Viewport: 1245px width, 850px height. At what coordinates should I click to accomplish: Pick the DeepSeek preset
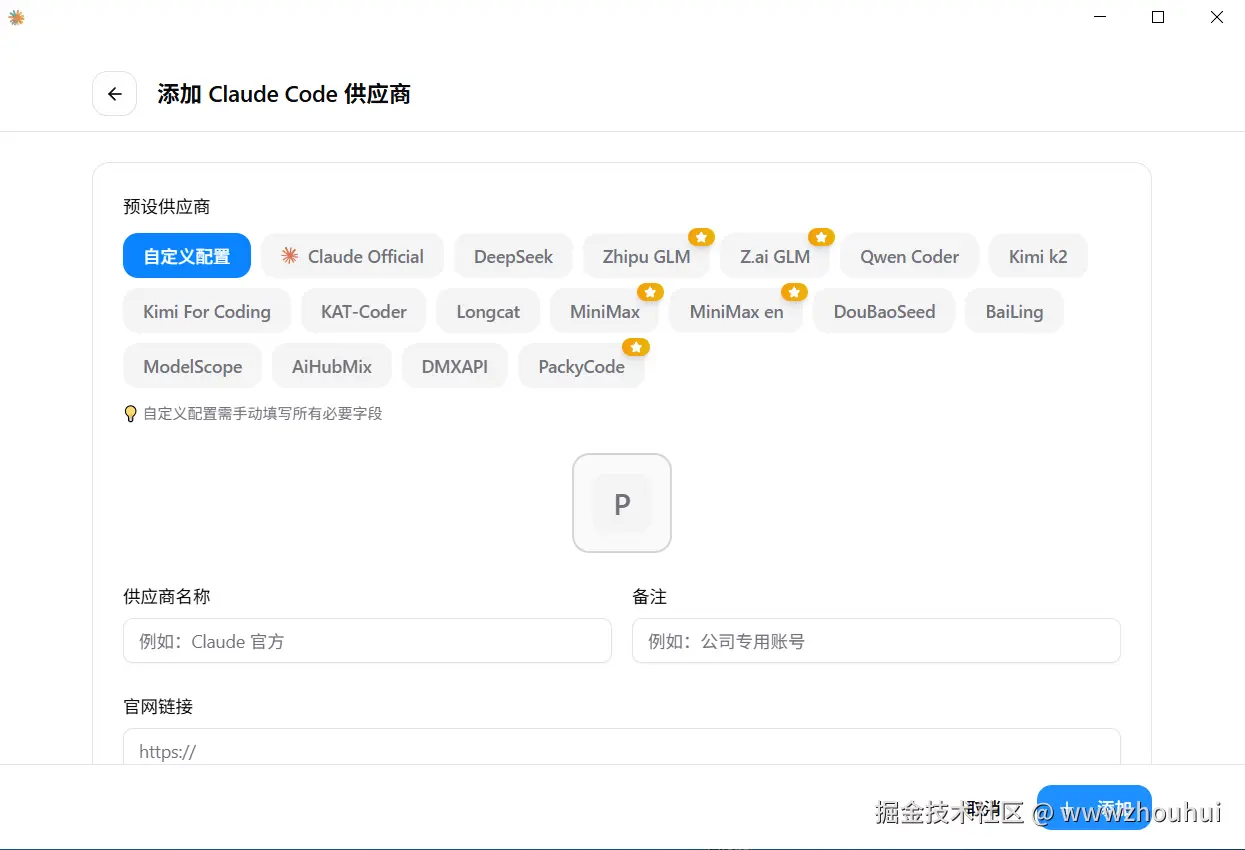point(513,256)
